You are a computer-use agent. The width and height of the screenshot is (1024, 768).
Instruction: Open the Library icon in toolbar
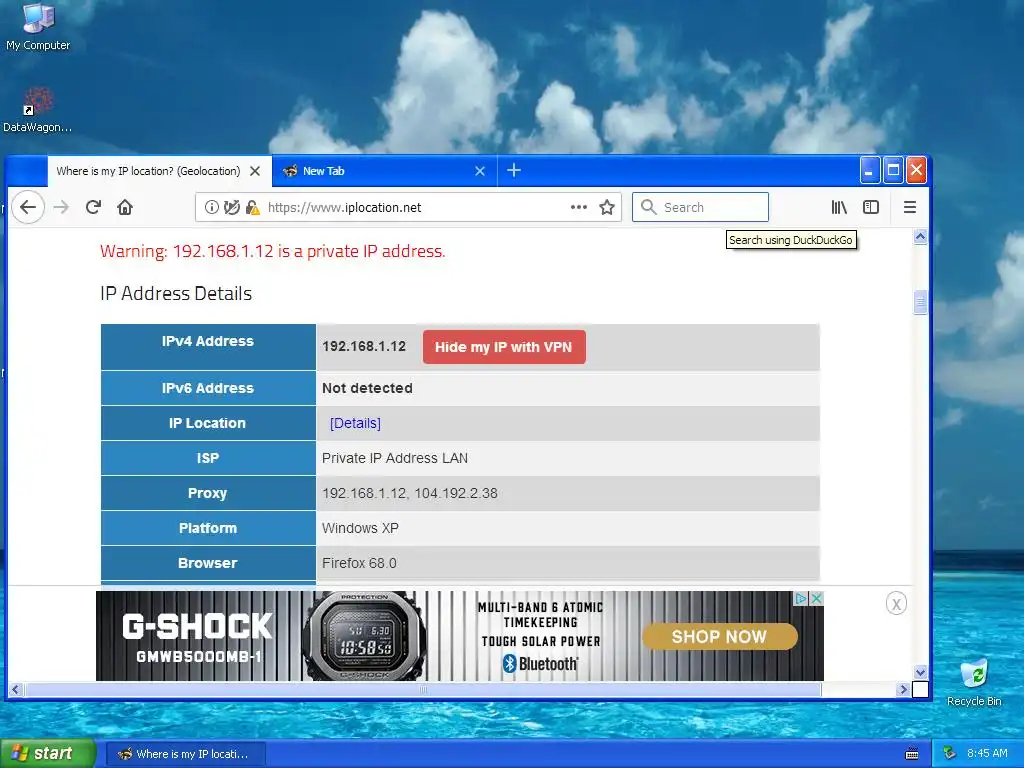839,207
